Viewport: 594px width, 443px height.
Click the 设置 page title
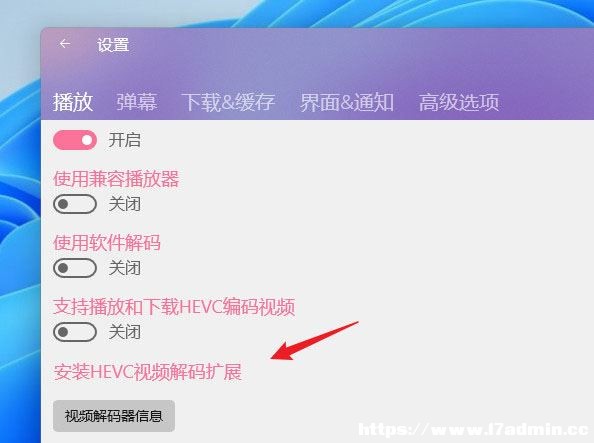[113, 45]
